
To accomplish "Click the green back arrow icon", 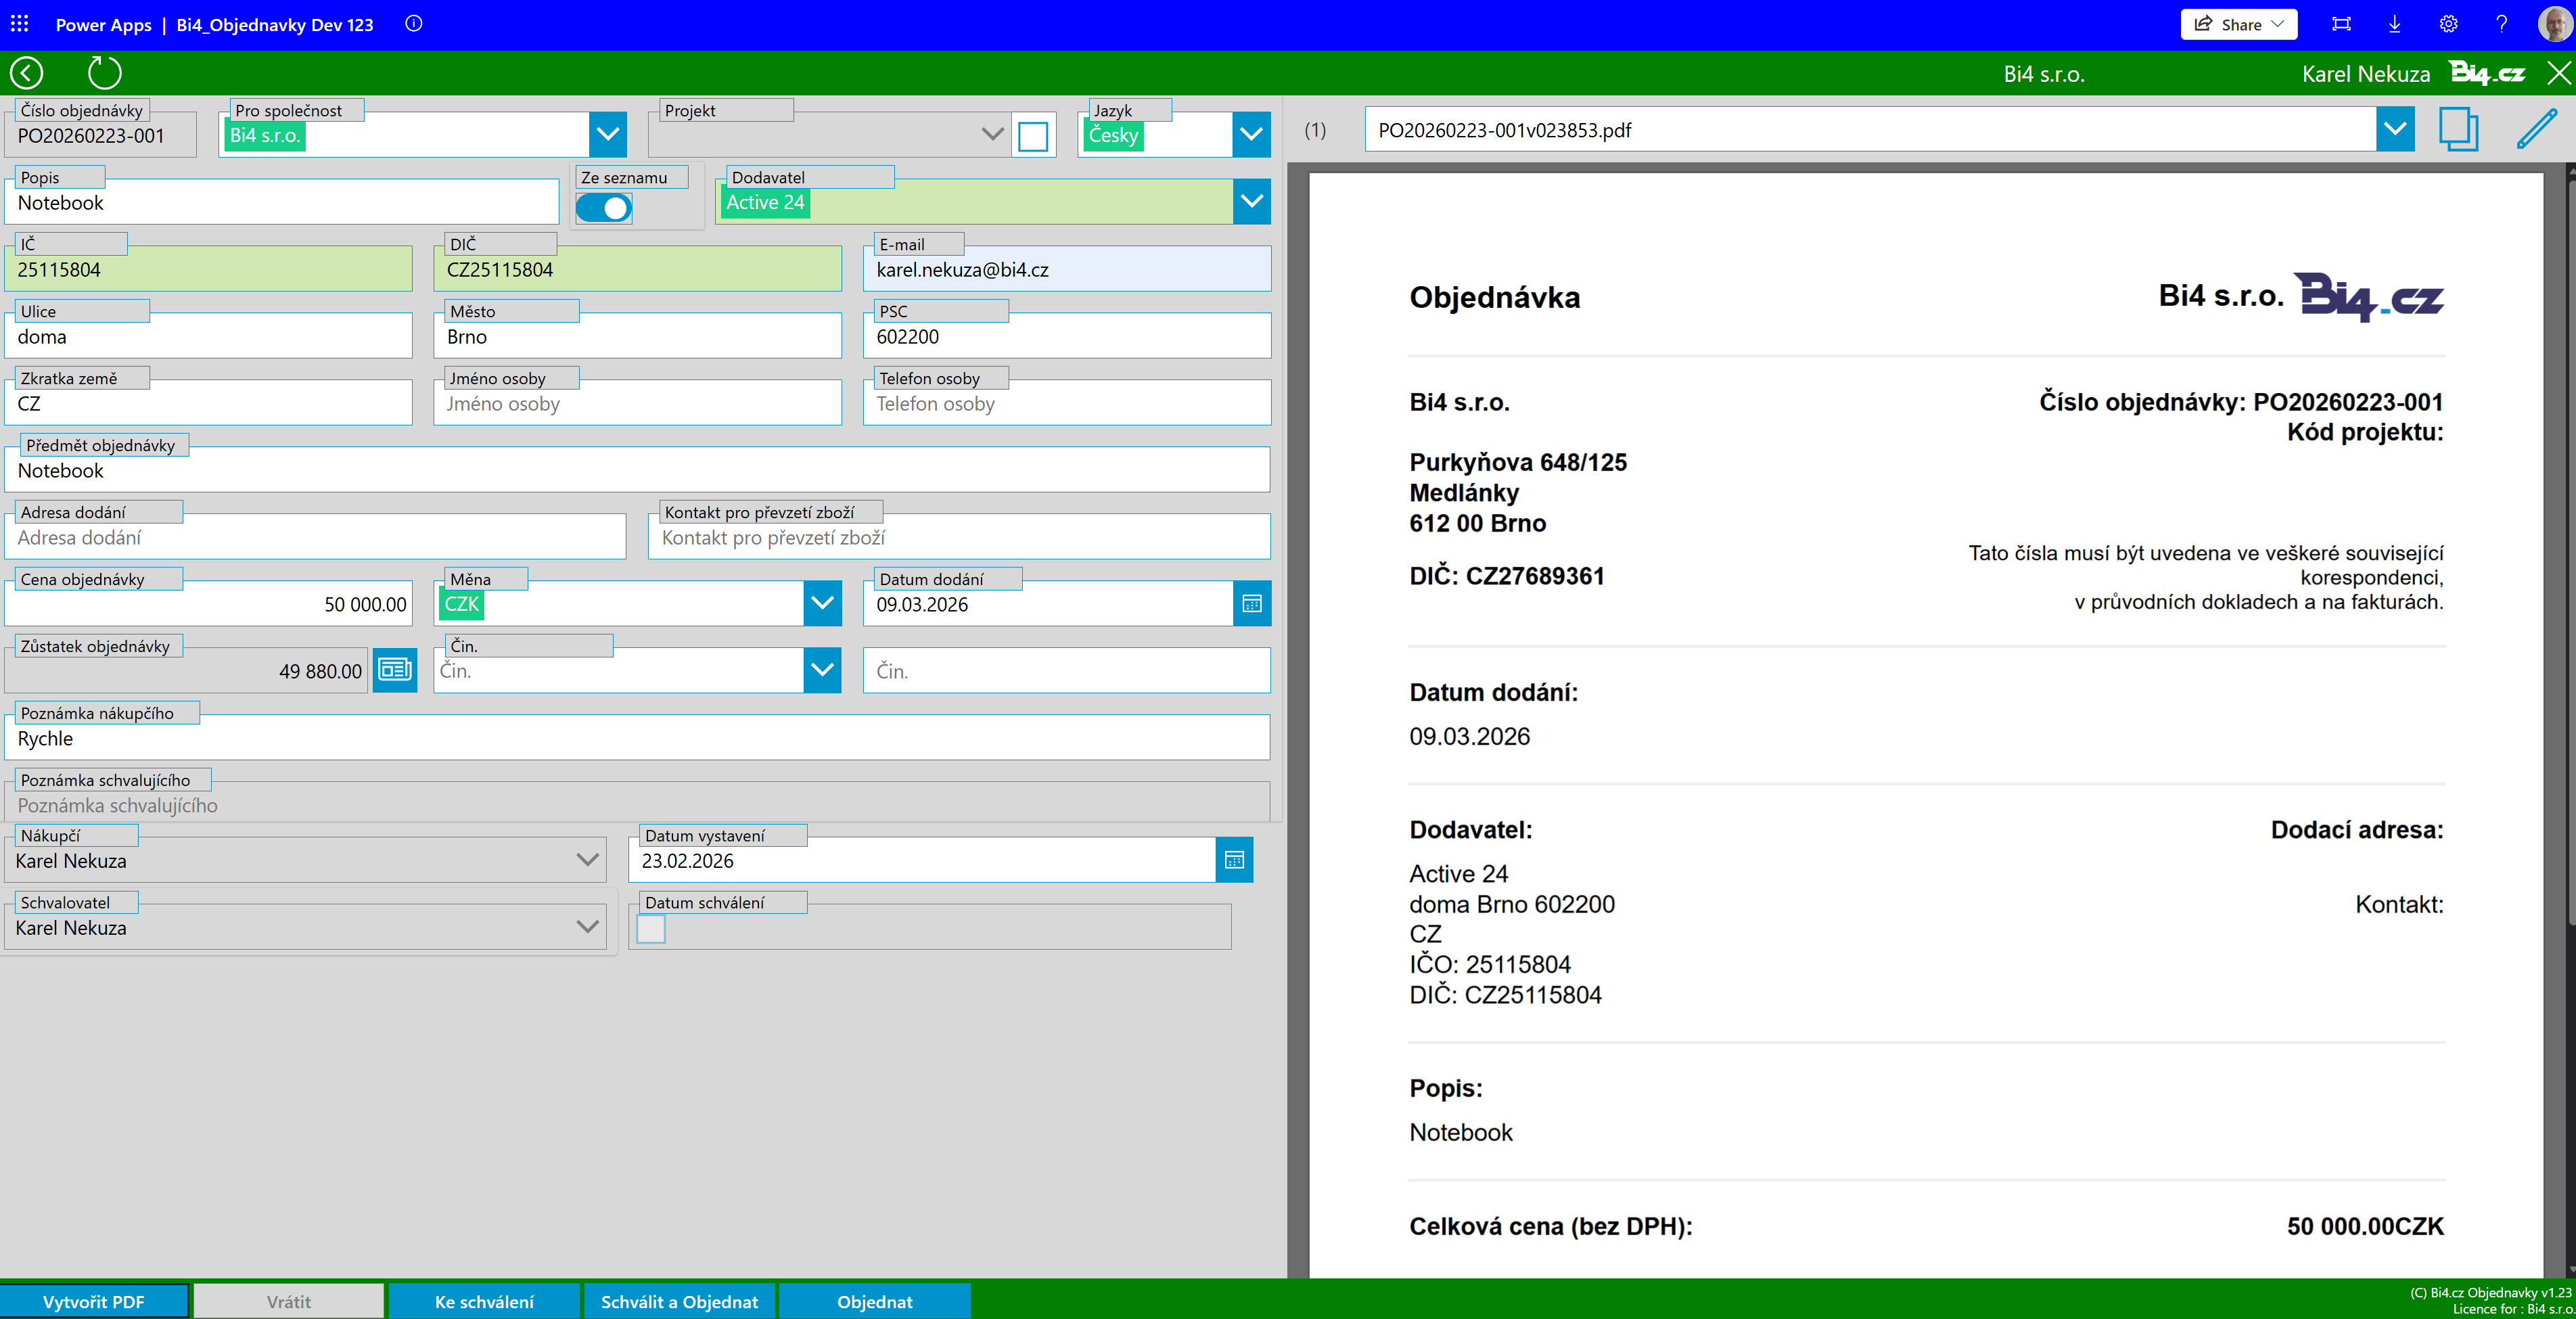I will pyautogui.click(x=27, y=73).
